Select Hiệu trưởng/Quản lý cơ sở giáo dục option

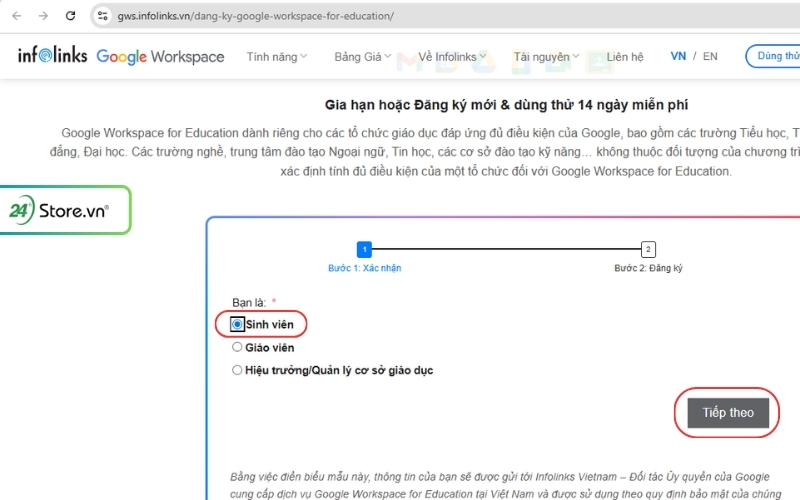(x=237, y=370)
